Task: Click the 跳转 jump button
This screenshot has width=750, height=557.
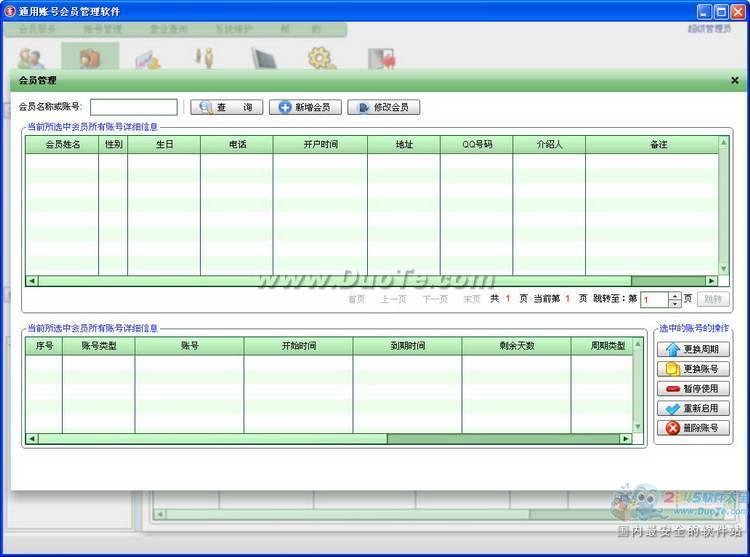Action: tap(713, 299)
